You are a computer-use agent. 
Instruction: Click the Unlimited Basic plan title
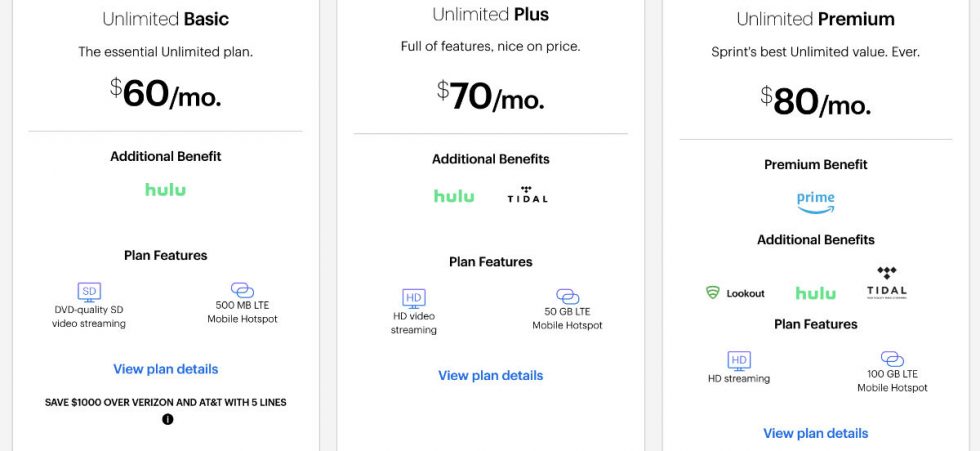[x=165, y=19]
